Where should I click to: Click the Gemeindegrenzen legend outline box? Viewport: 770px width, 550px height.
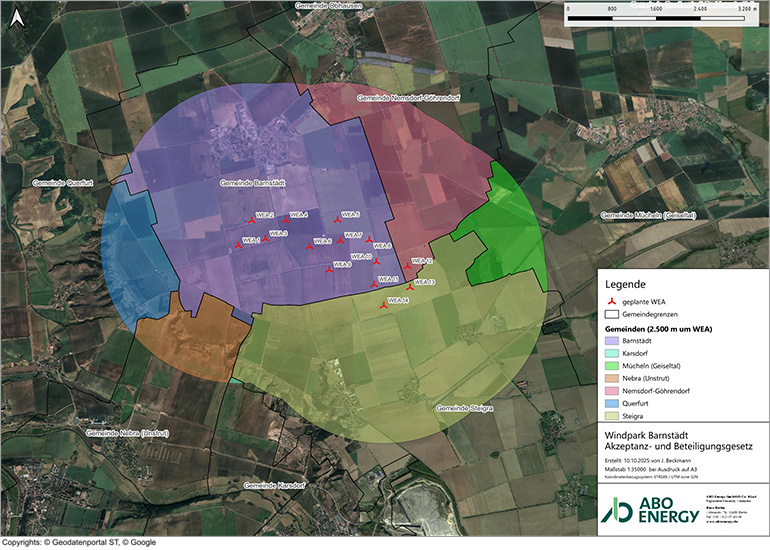point(612,315)
